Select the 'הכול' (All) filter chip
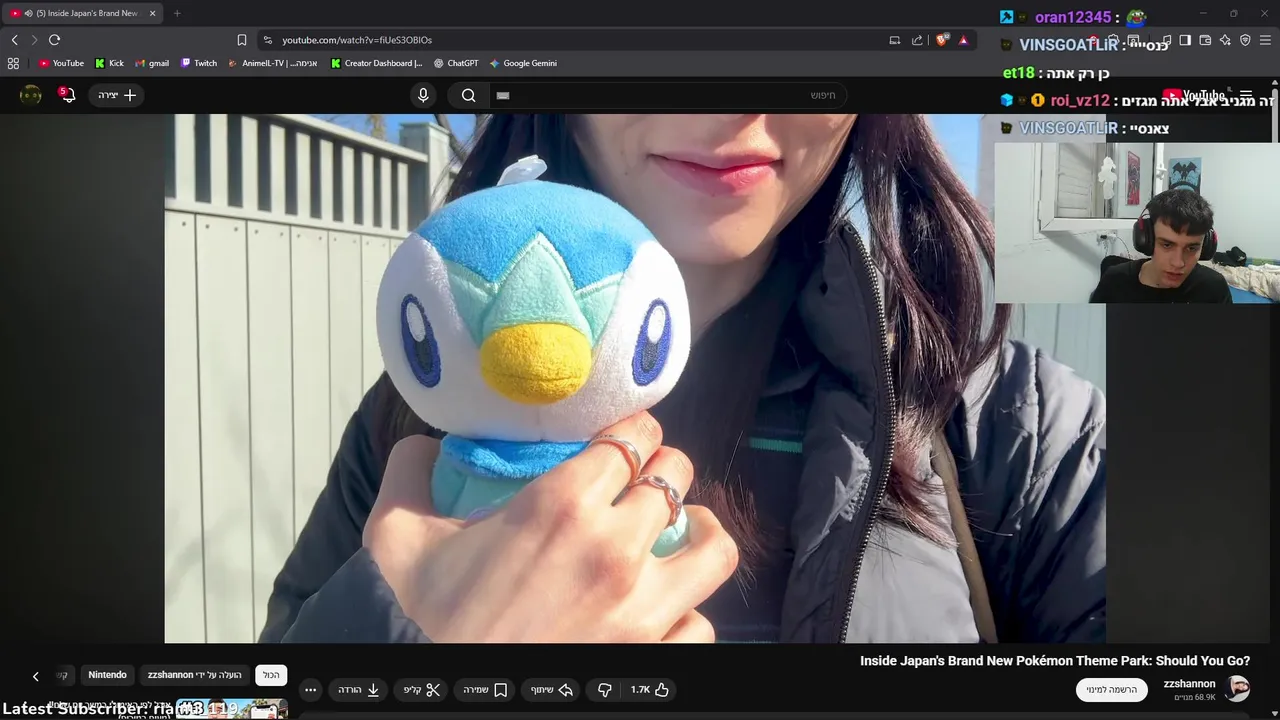 click(x=271, y=675)
